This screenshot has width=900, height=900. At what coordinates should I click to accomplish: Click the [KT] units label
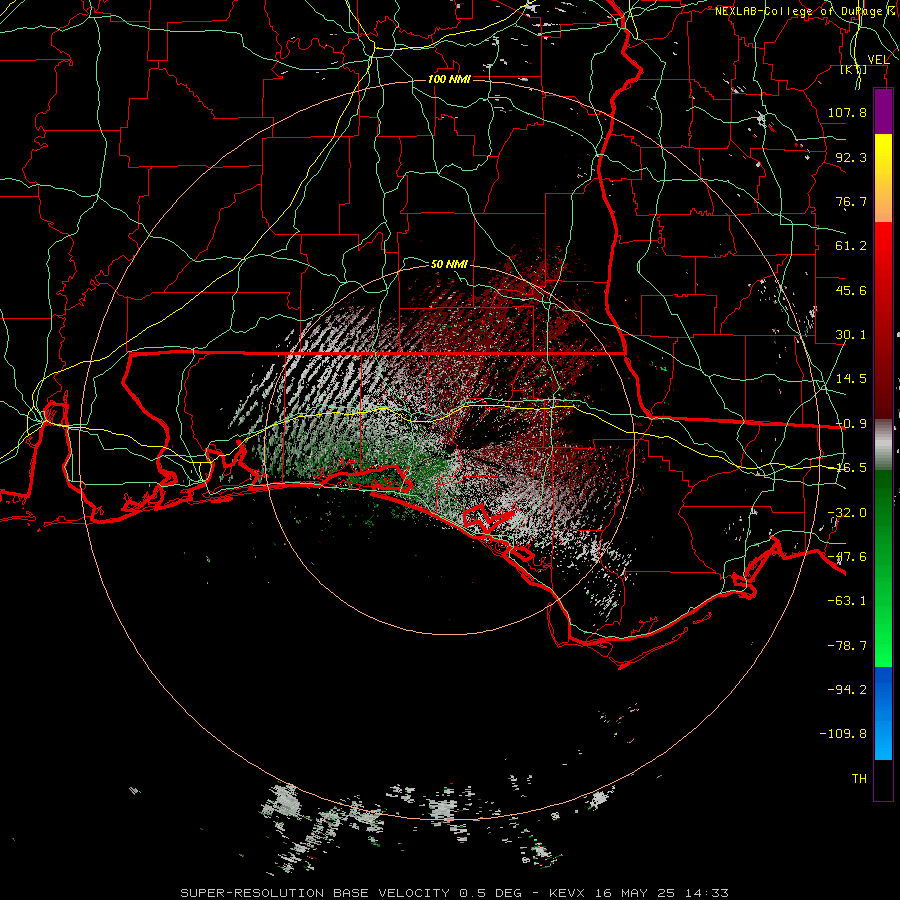click(854, 69)
